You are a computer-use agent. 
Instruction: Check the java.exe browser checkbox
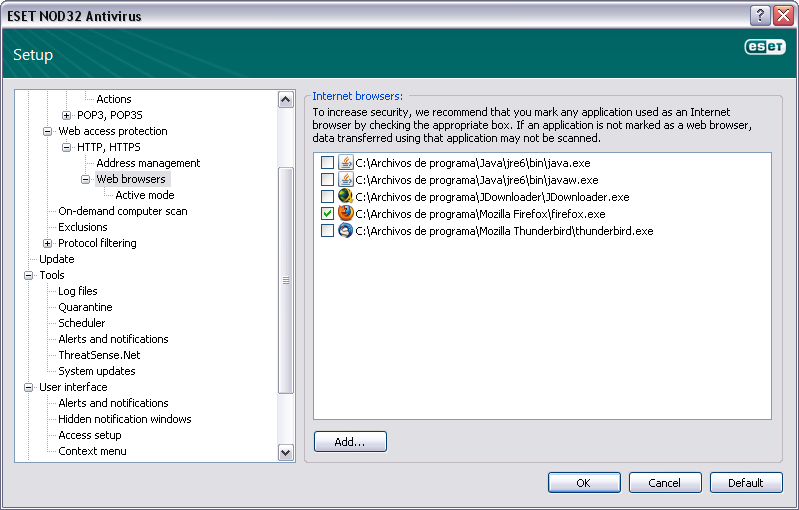coord(327,163)
